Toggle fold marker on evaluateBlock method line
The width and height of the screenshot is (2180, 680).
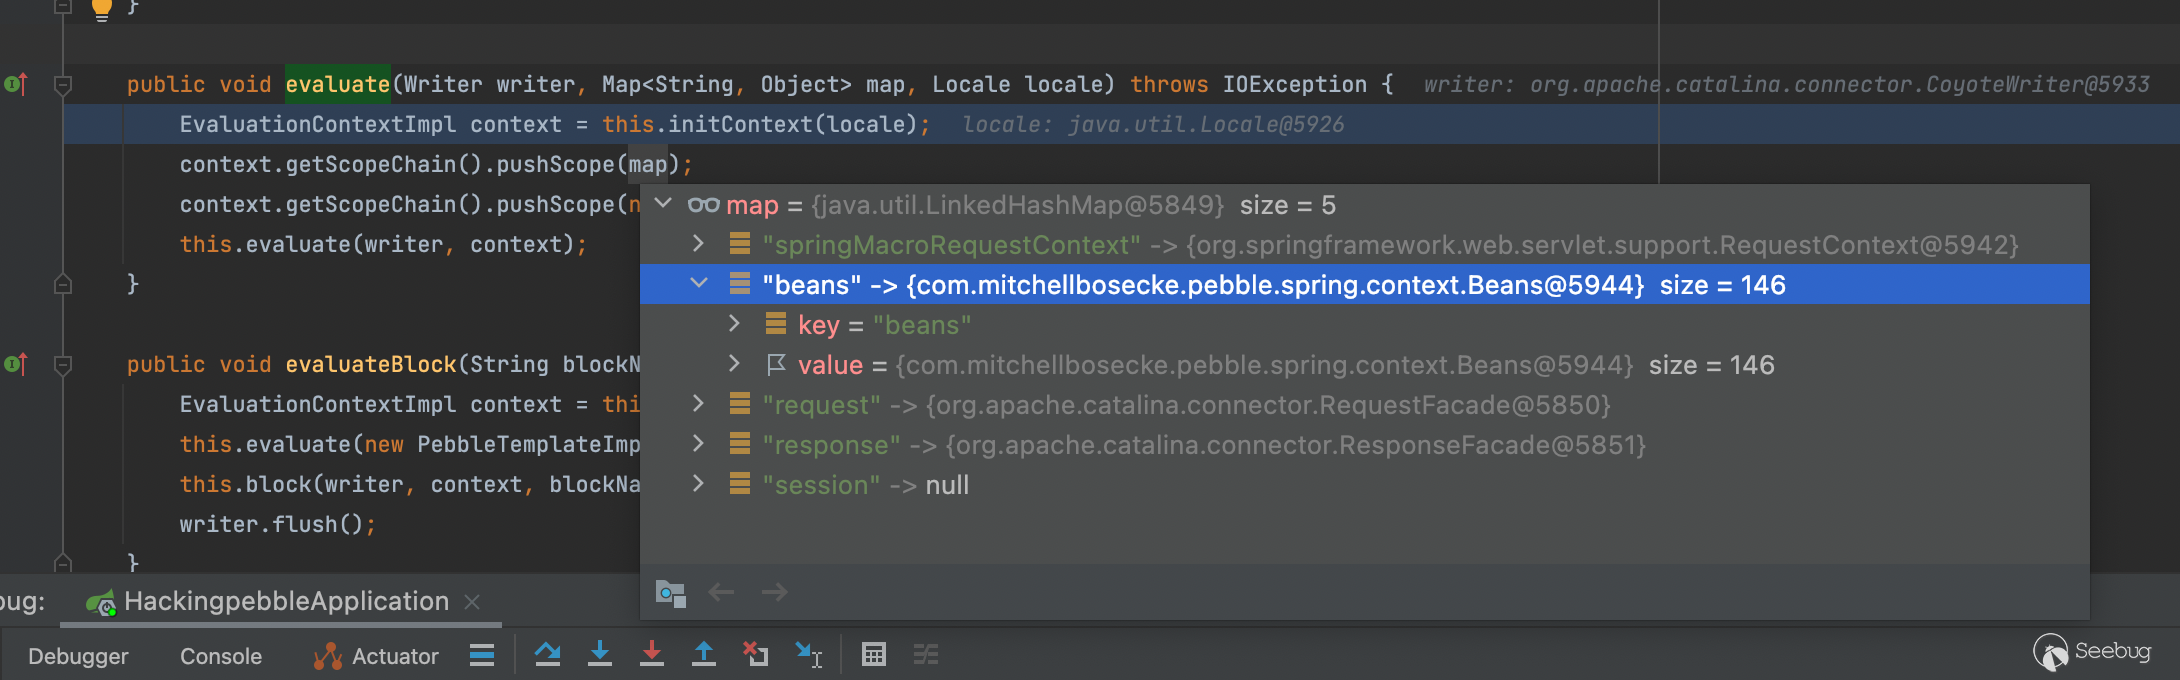click(62, 365)
